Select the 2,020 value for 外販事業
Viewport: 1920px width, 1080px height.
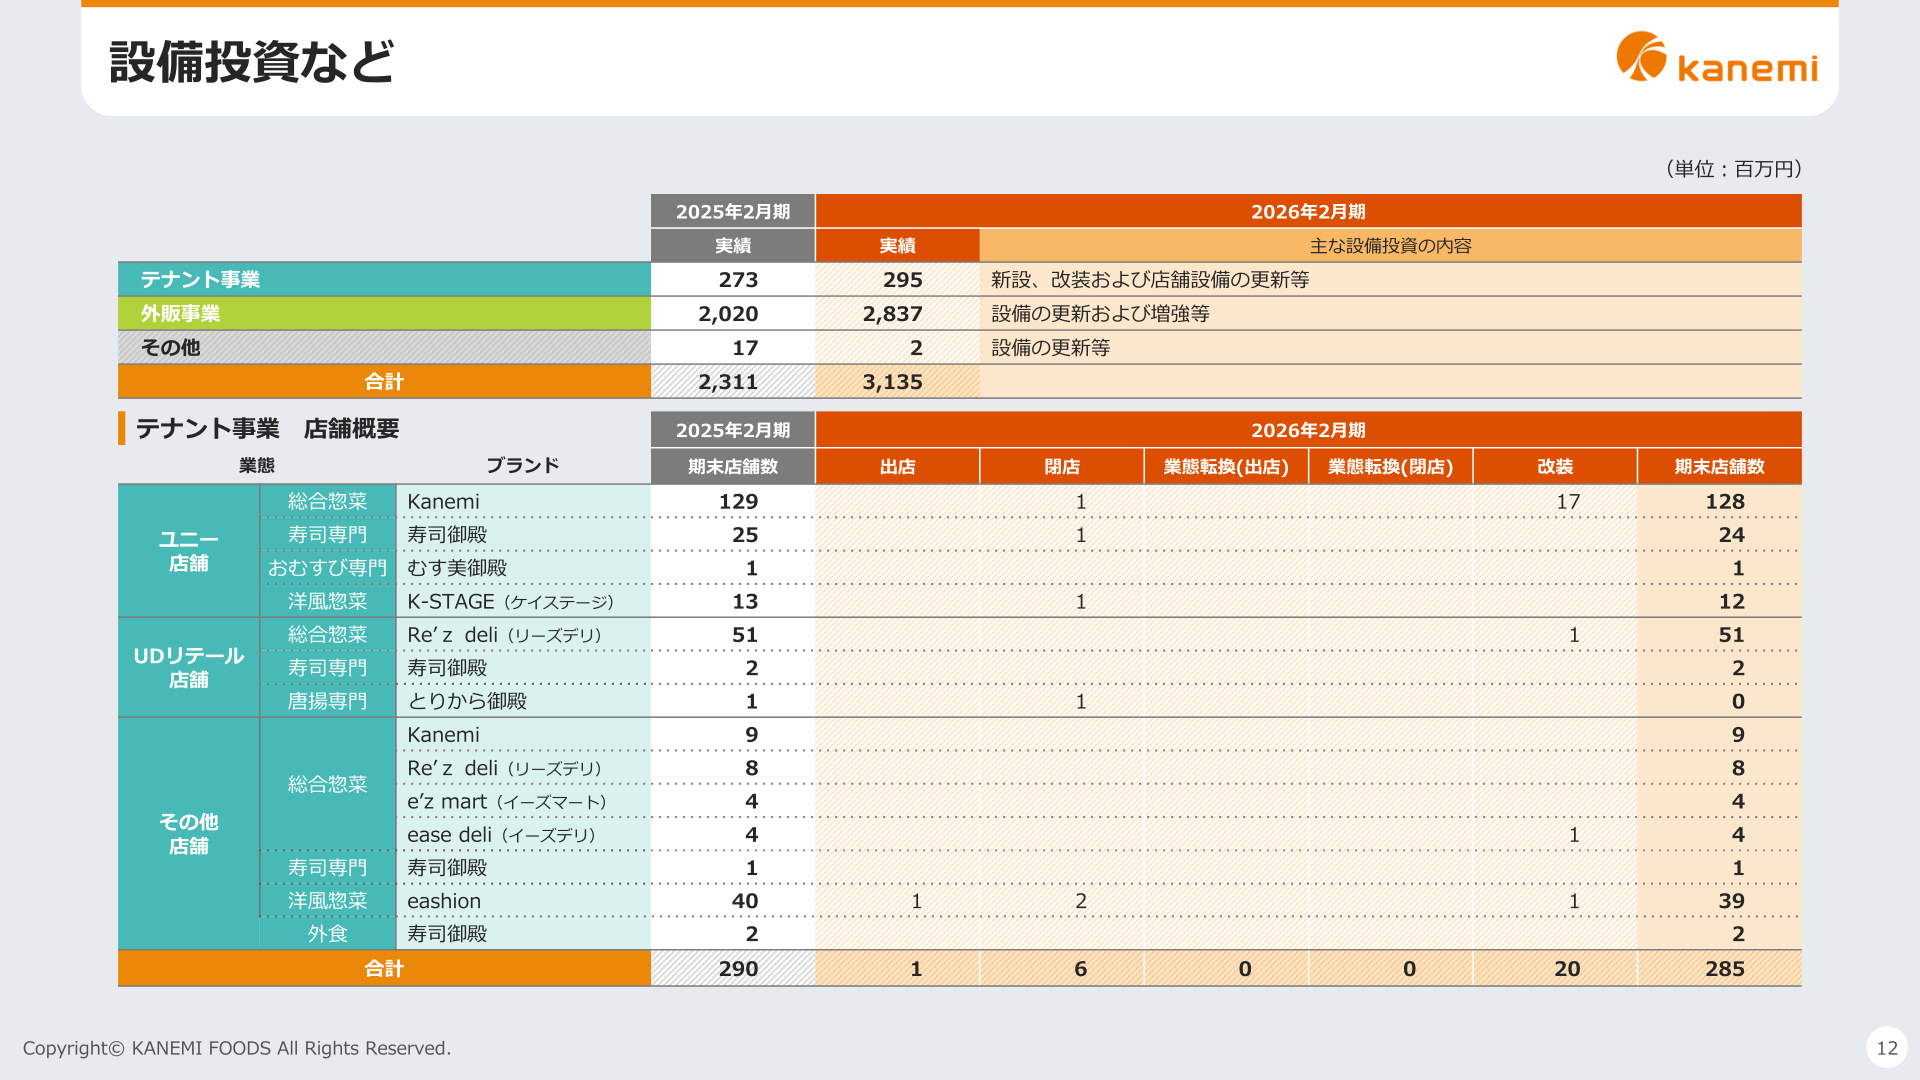tap(728, 314)
